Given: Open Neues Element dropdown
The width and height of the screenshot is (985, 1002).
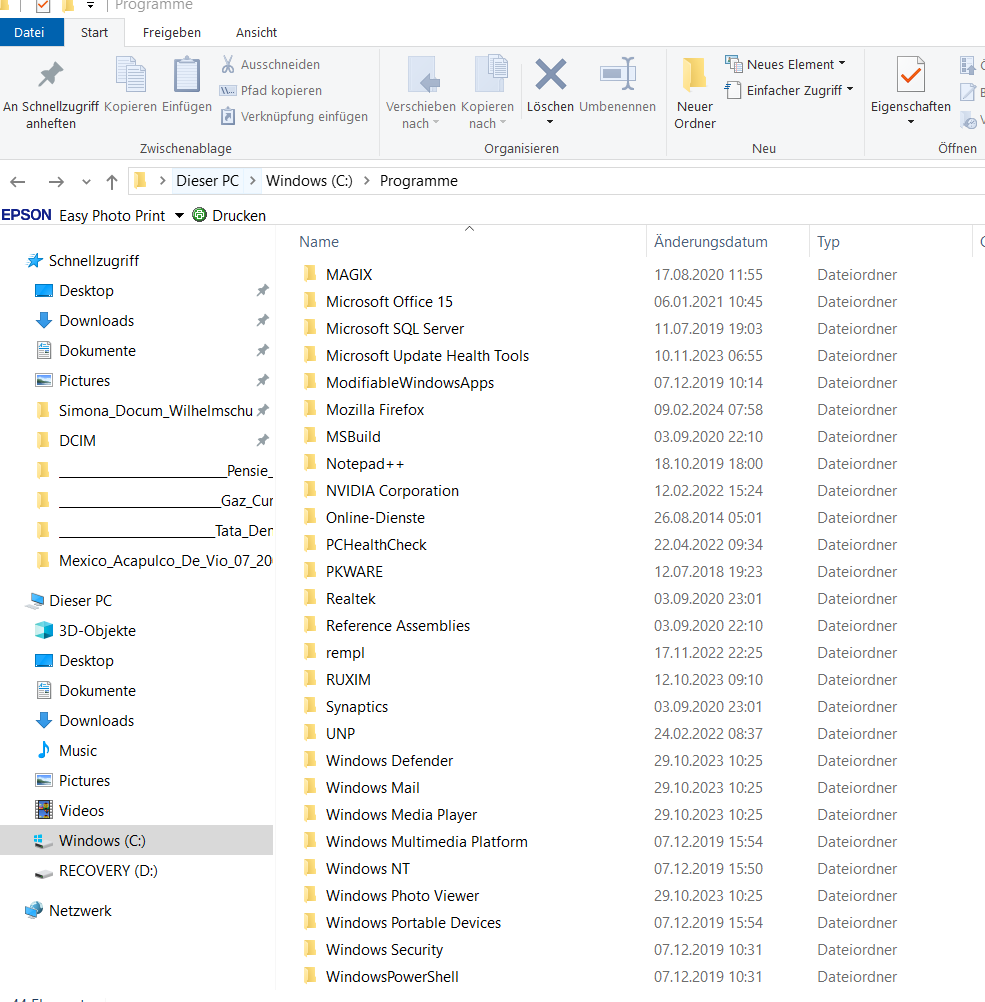Looking at the screenshot, I should (785, 65).
